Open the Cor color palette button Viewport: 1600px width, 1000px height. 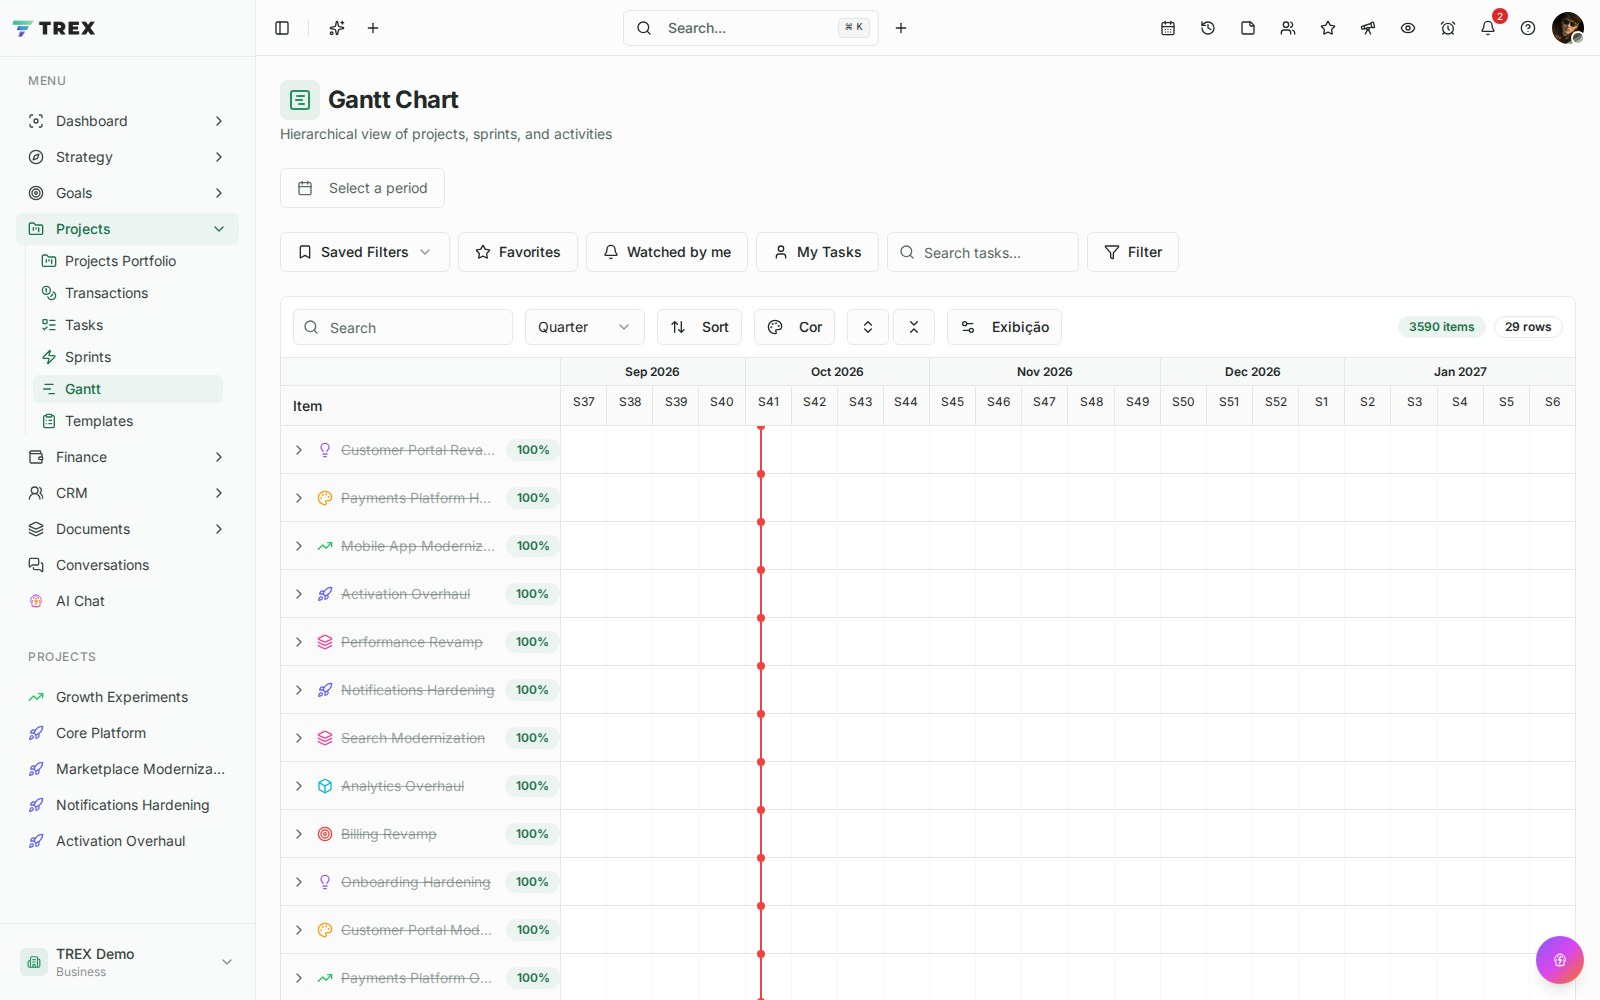795,327
